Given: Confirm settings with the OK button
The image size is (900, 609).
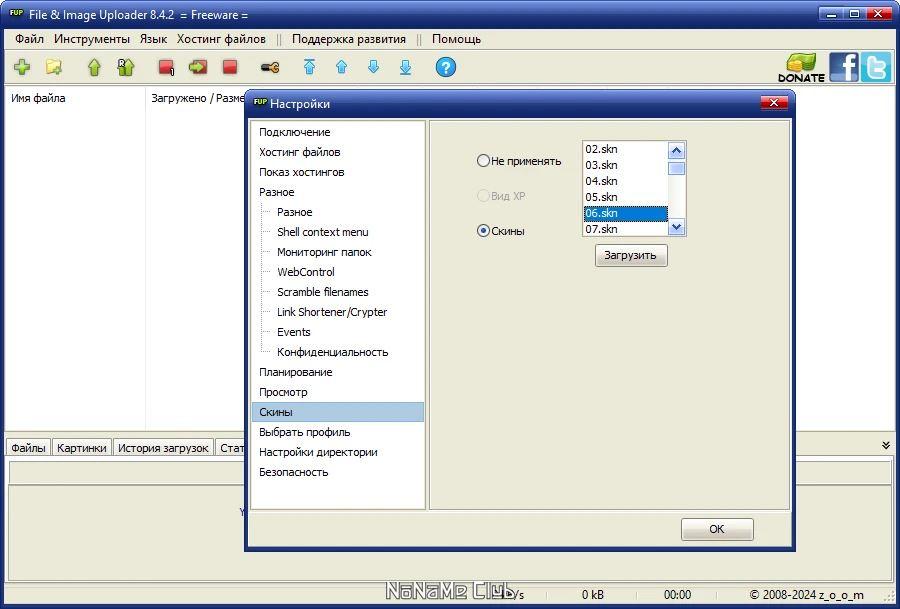Looking at the screenshot, I should [717, 529].
